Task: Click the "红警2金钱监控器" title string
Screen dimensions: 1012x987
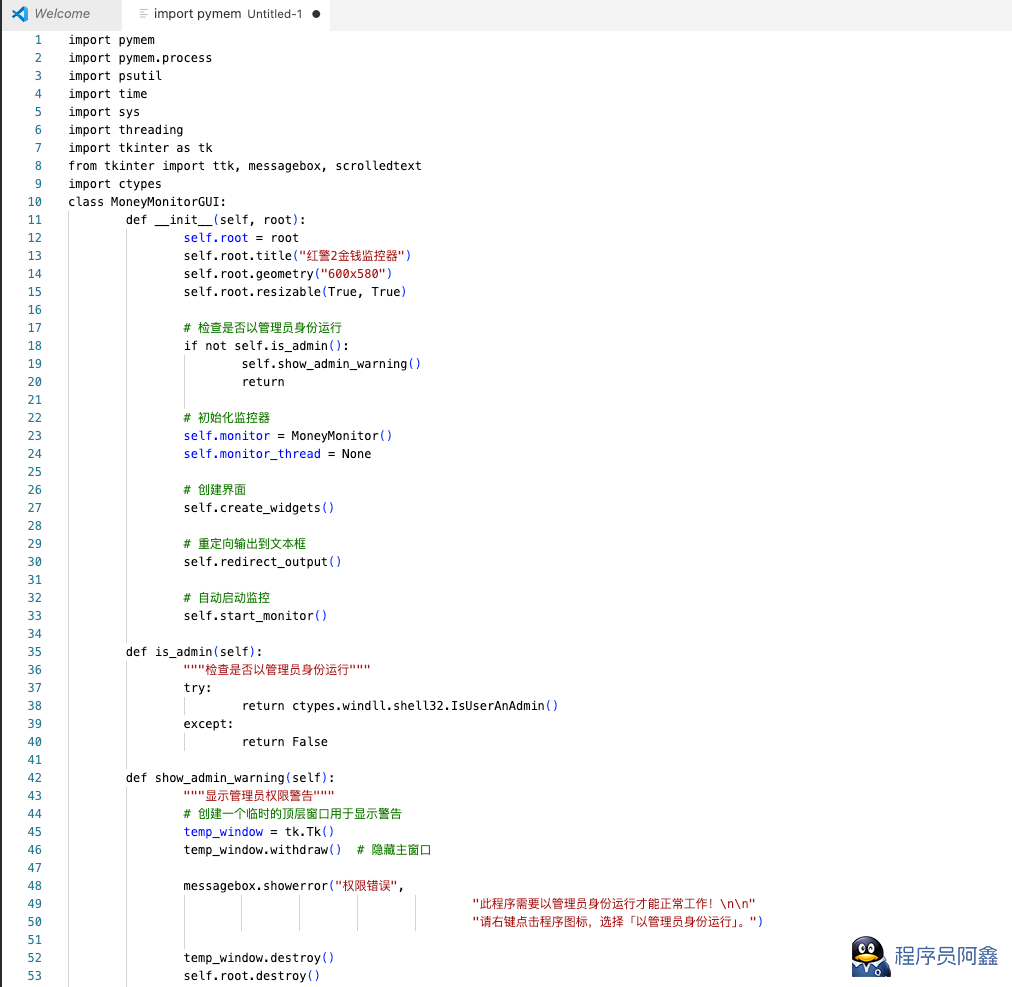Action: click(x=336, y=256)
